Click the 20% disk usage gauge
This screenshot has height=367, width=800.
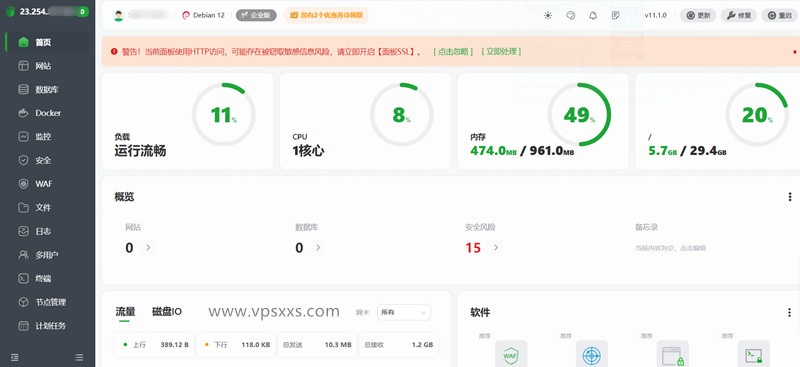757,115
